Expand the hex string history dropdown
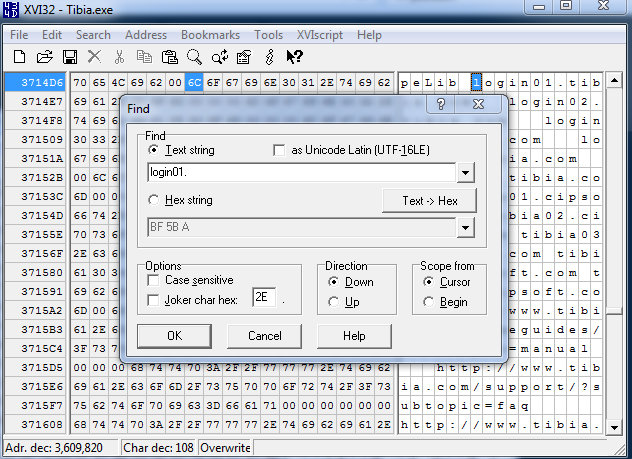Image resolution: width=632 pixels, height=459 pixels. [466, 228]
